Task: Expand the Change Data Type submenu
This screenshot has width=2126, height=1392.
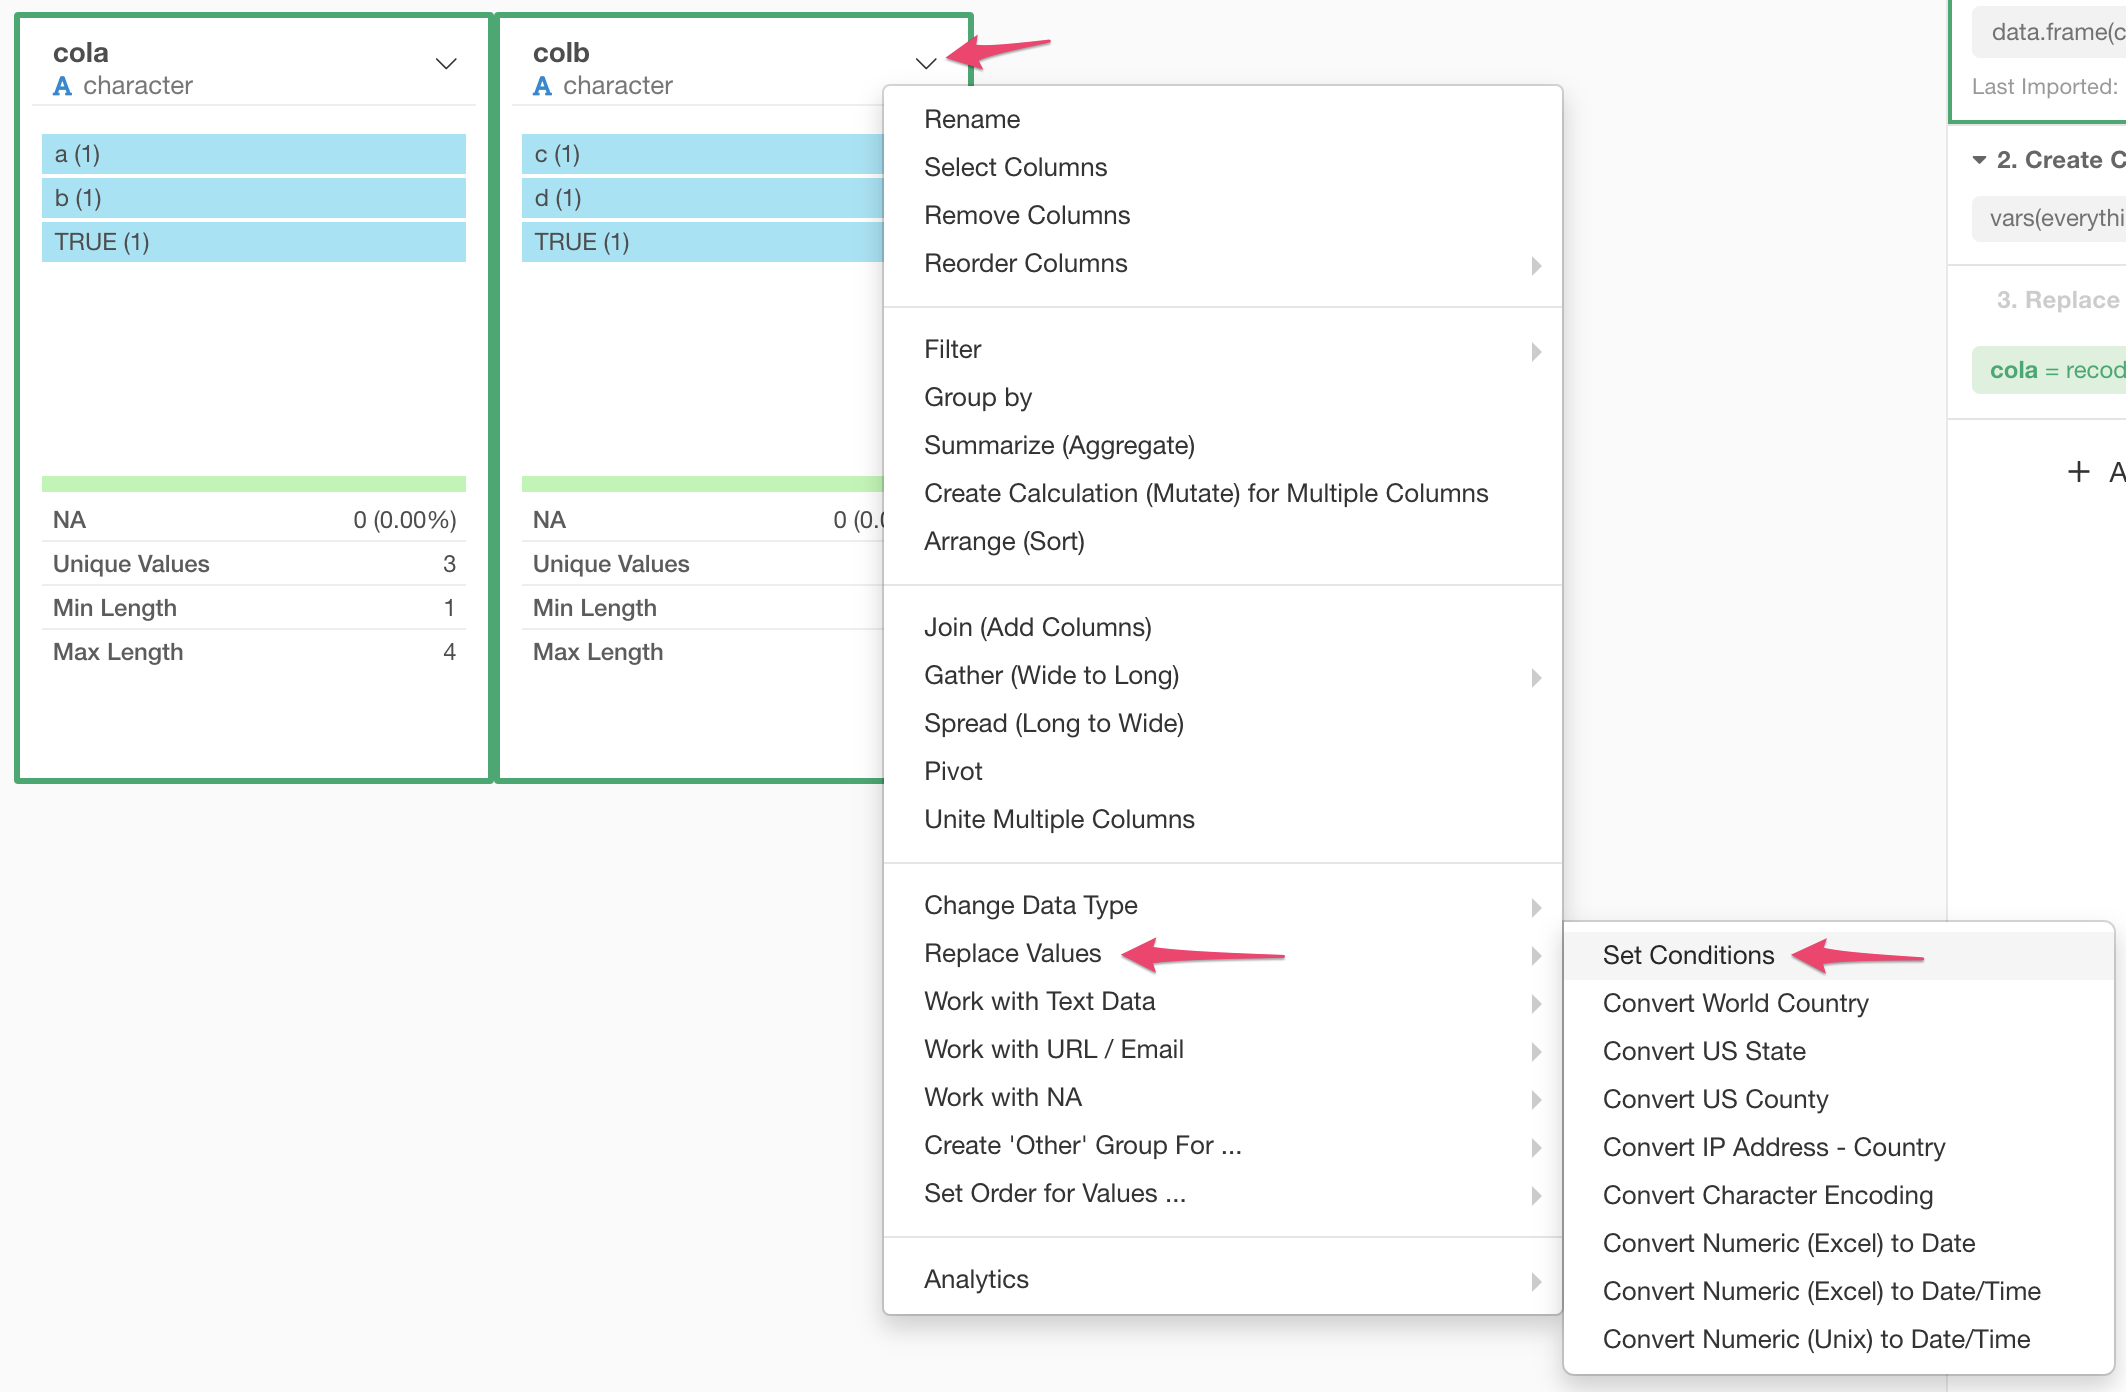Action: tap(1535, 907)
